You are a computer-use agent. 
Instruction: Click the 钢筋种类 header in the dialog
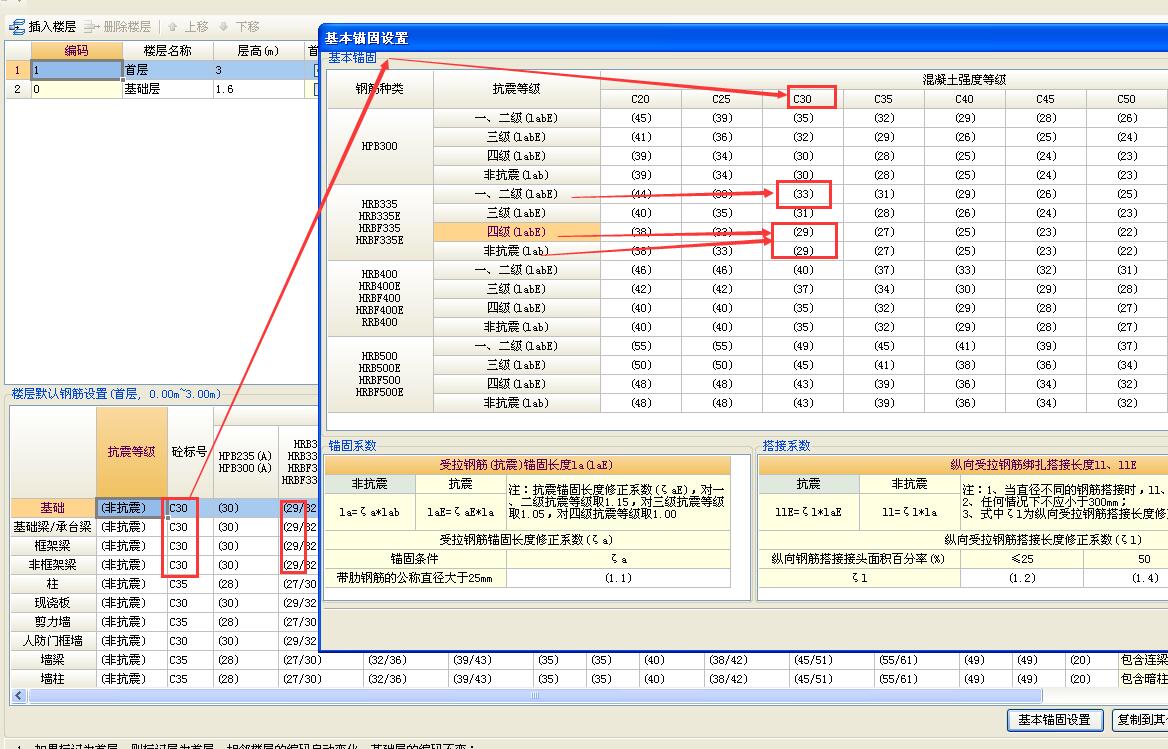tap(380, 89)
